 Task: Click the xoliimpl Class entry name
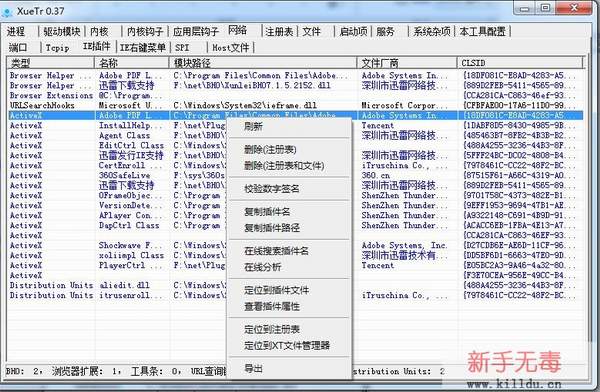click(131, 255)
